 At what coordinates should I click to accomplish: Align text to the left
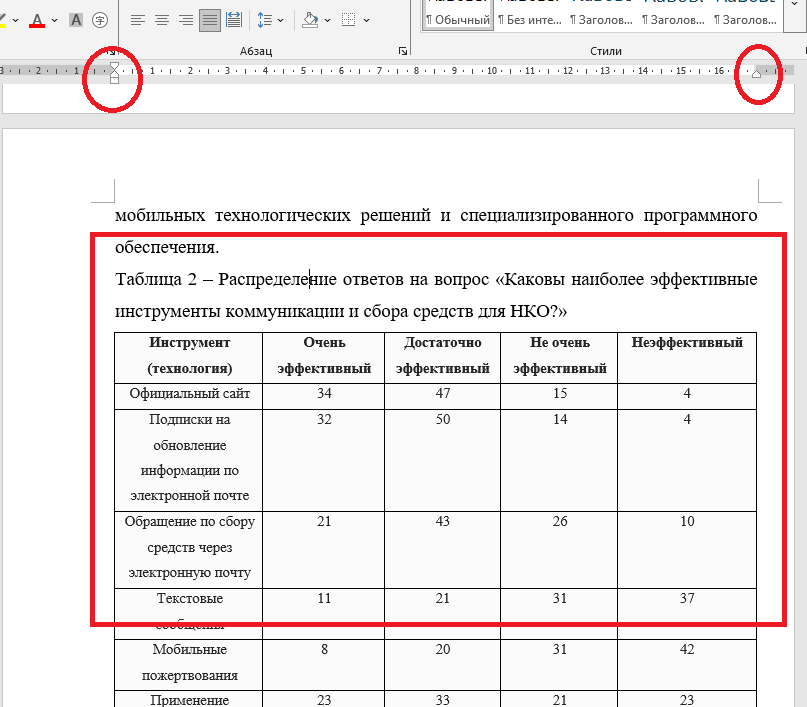[138, 20]
